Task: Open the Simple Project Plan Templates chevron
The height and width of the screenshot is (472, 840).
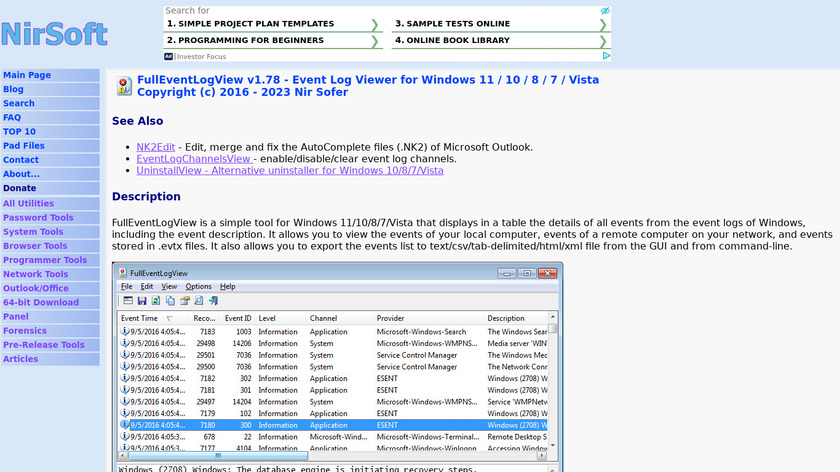Action: click(x=375, y=24)
